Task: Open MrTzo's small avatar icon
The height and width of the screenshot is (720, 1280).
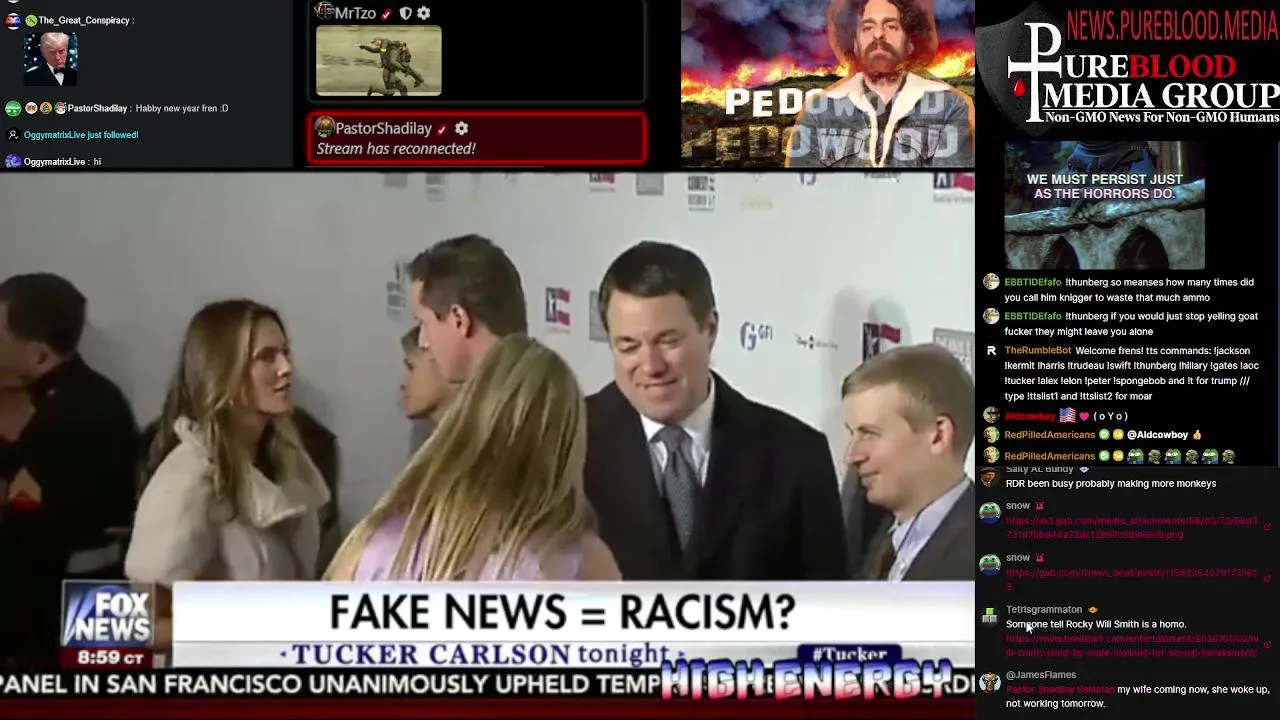Action: pos(324,12)
